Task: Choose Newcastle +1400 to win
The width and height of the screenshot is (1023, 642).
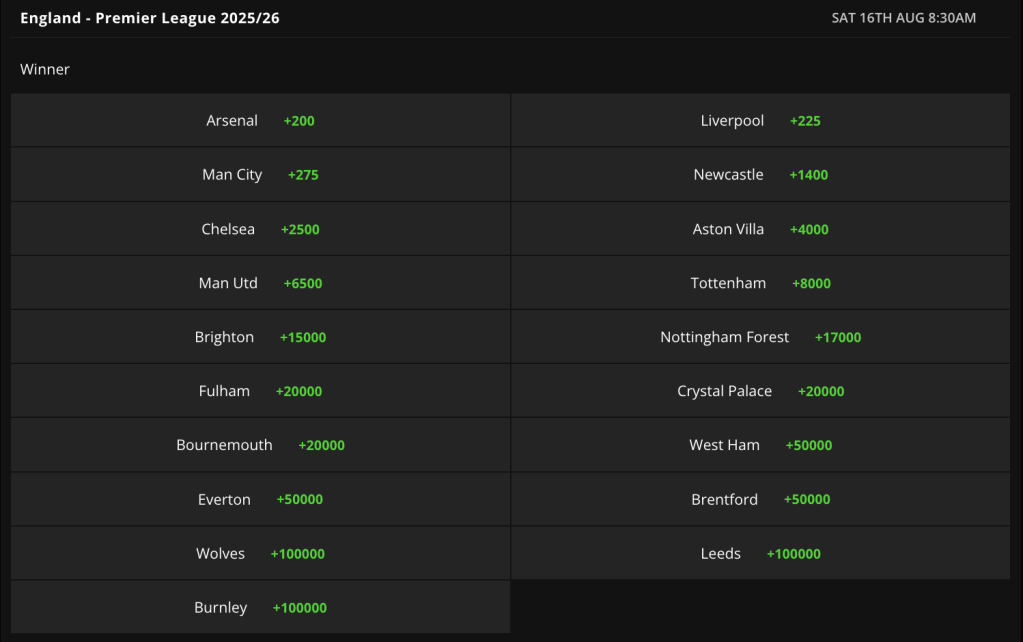Action: pos(761,174)
